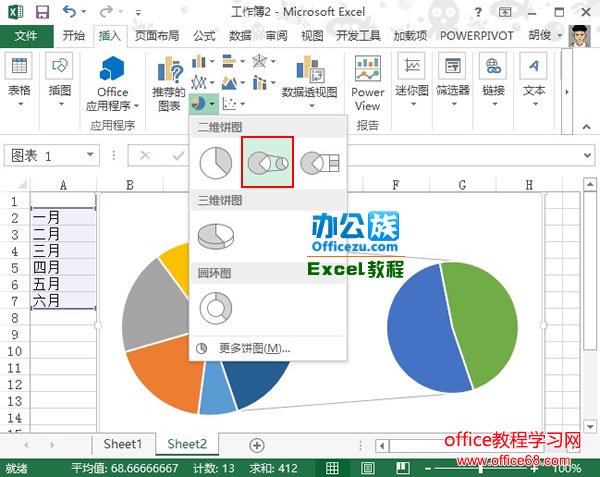Image resolution: width=600 pixels, height=477 pixels.
Task: Open the File (文件) tab
Action: [26, 36]
